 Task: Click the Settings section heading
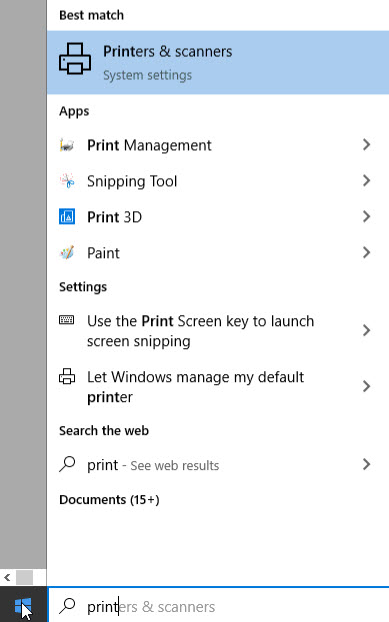click(x=83, y=287)
